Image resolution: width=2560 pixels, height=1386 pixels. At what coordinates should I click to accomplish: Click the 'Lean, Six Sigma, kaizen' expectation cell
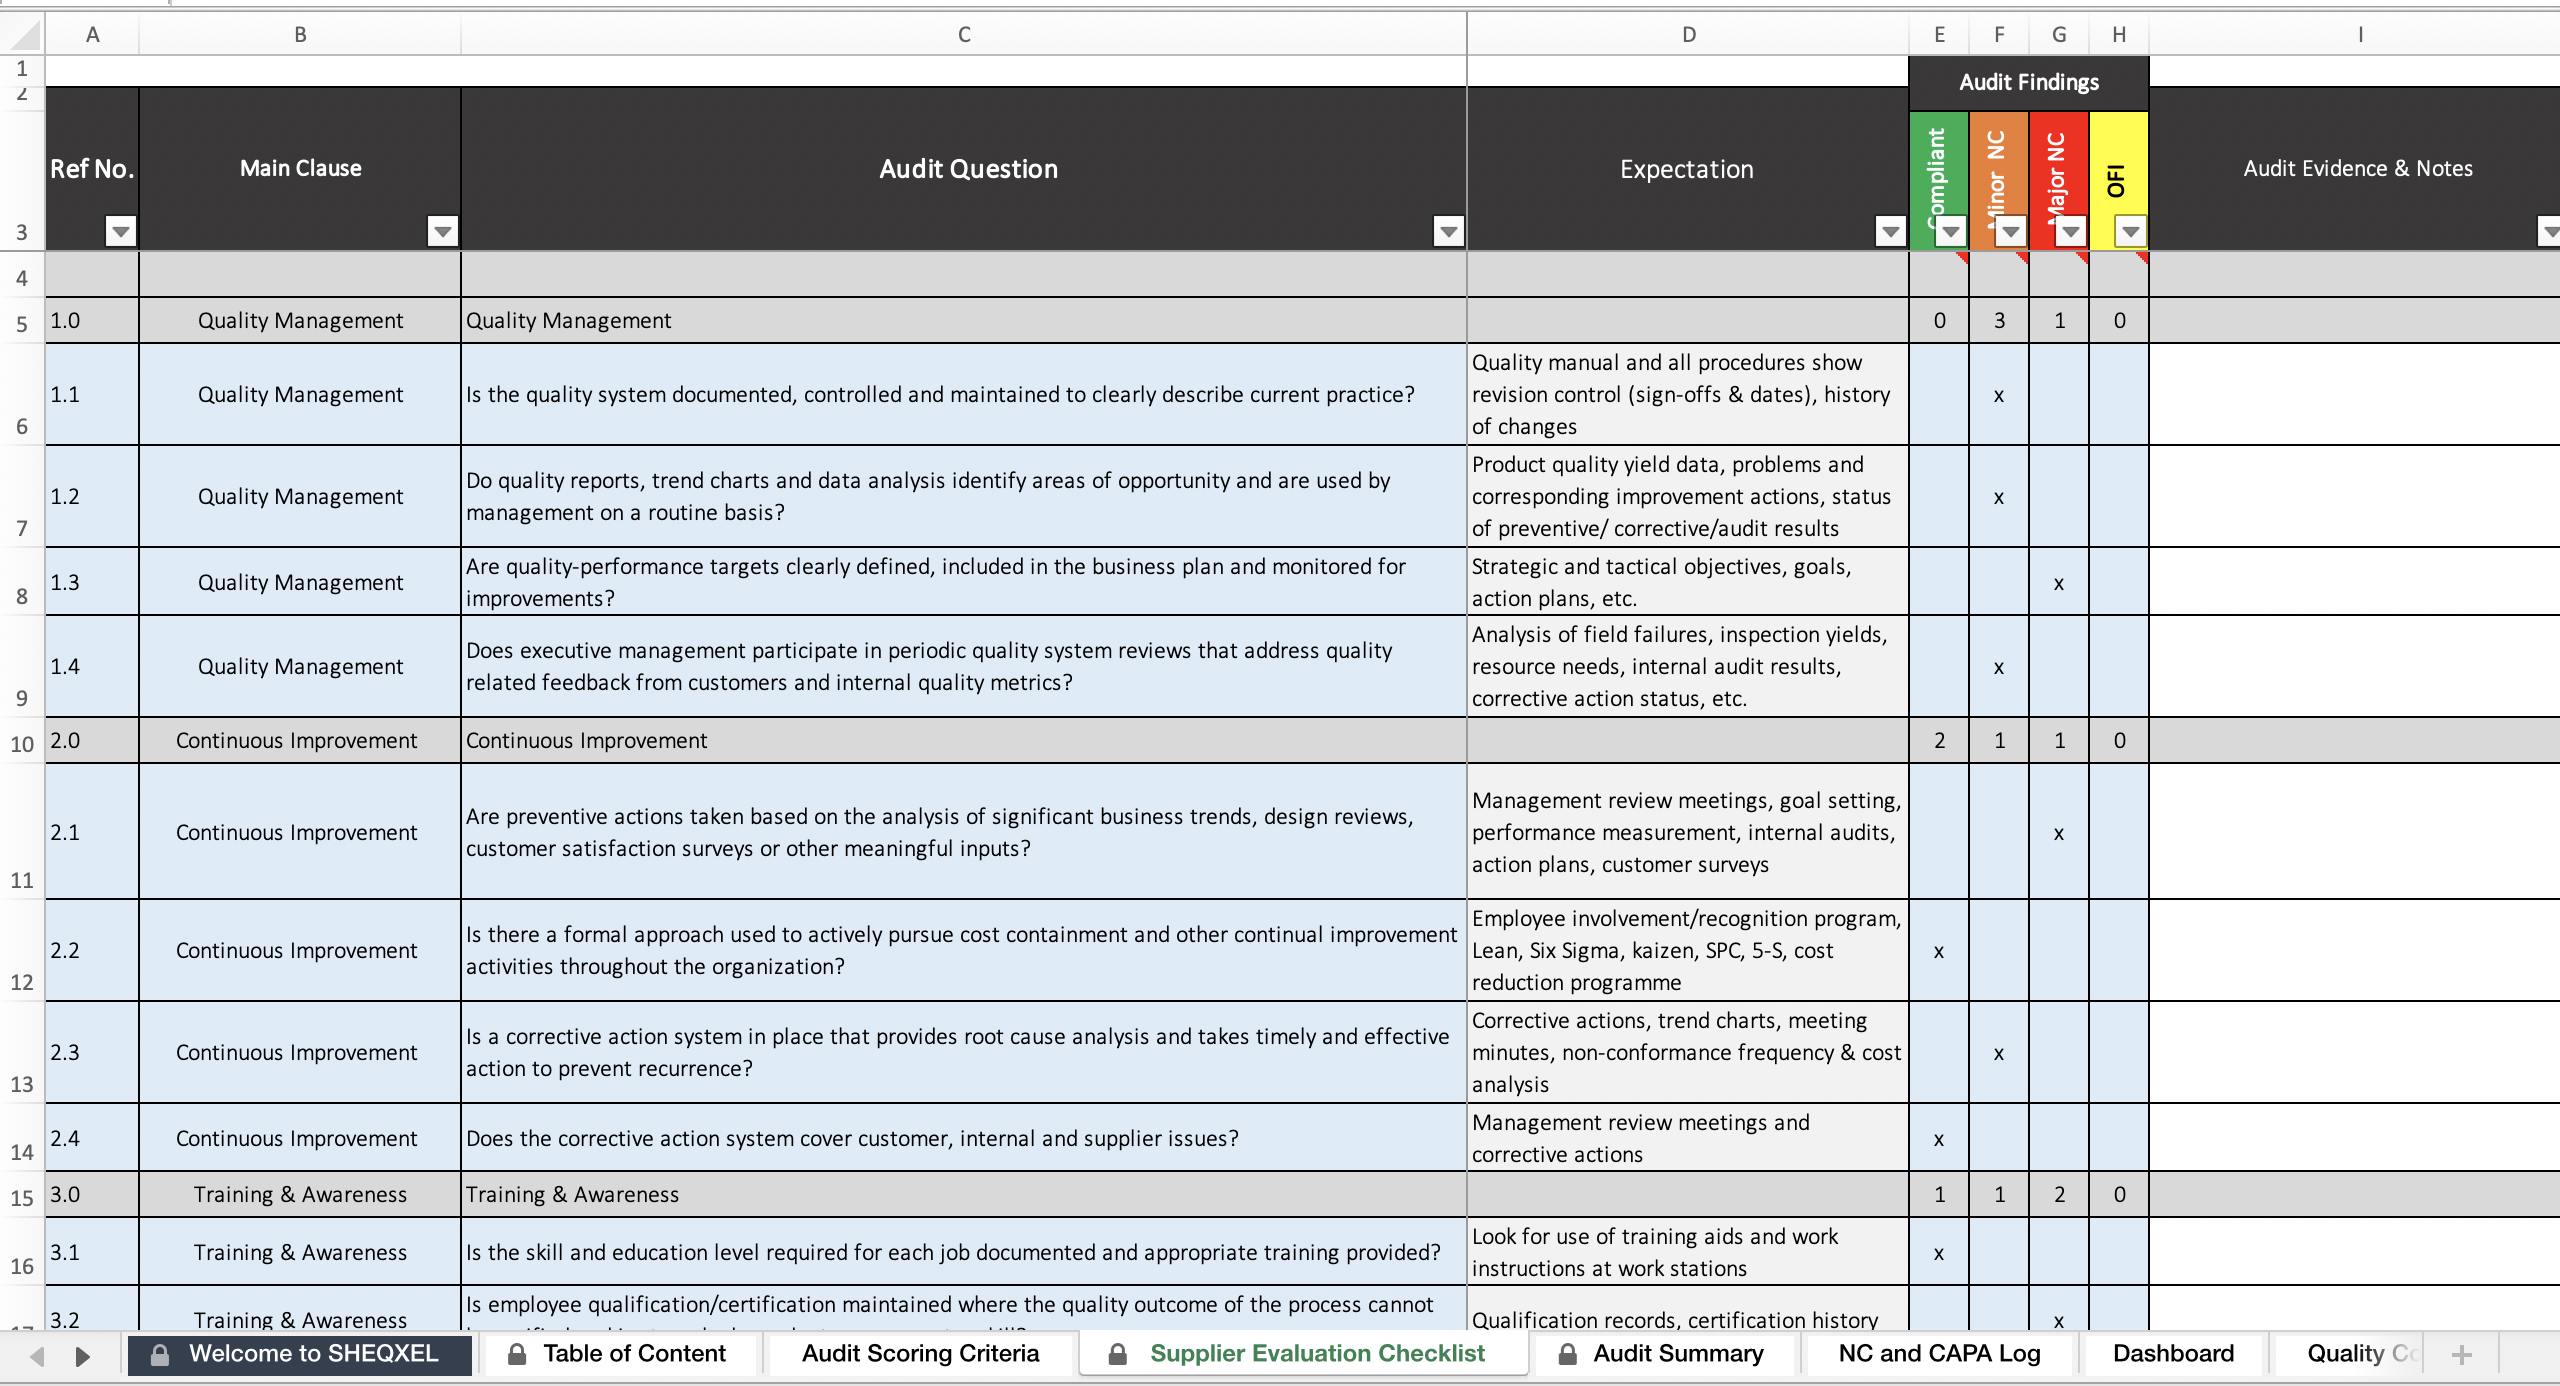[x=1688, y=951]
